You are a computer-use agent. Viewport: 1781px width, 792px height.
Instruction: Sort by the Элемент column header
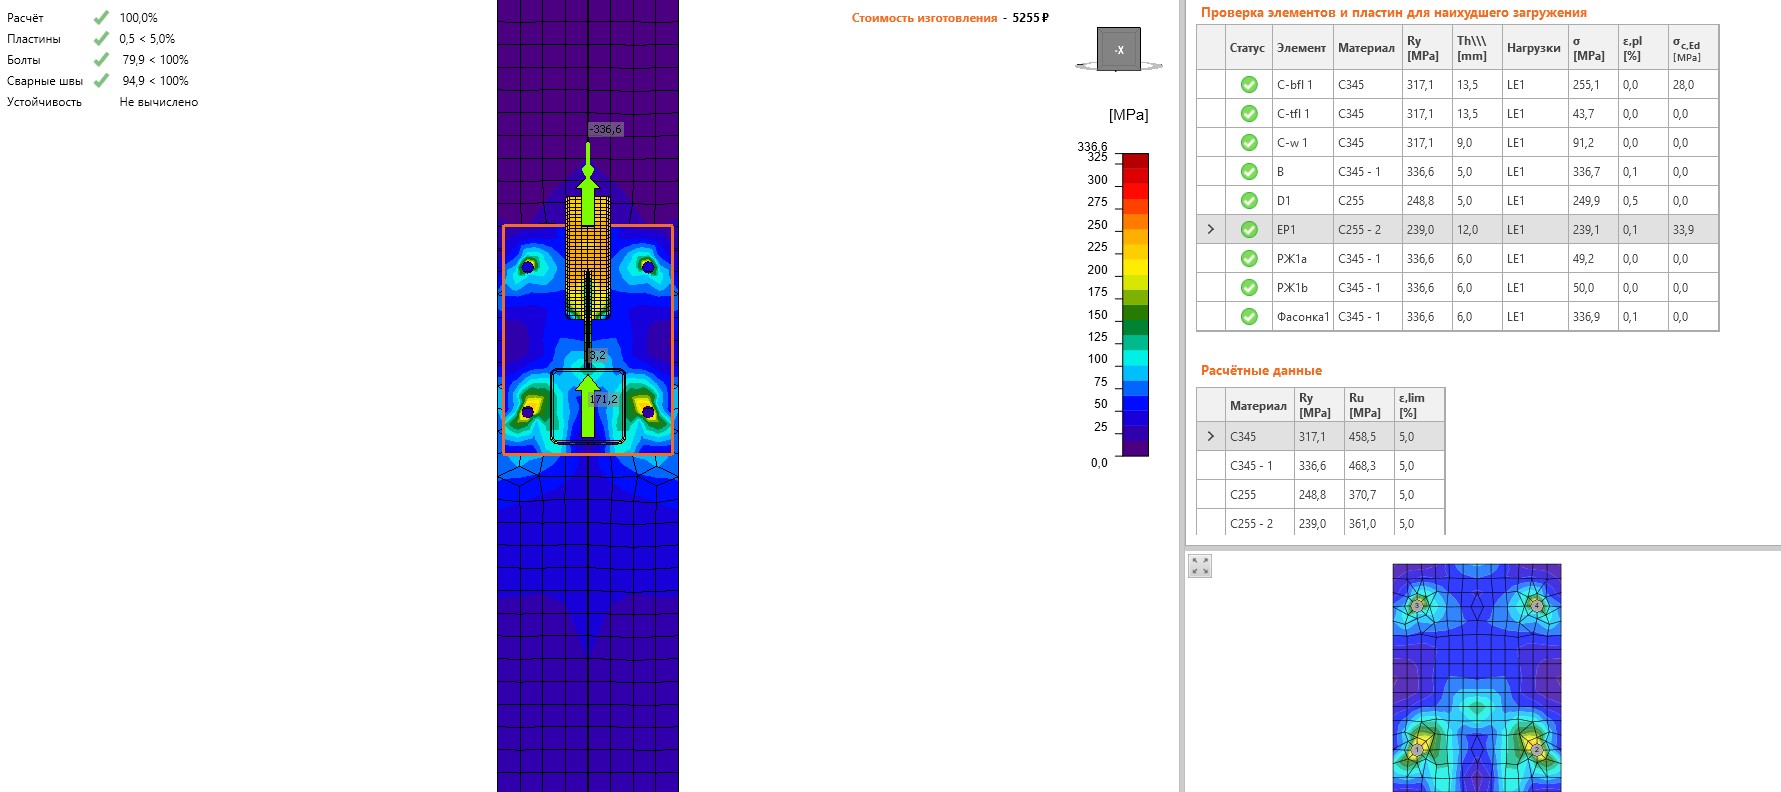[x=1301, y=48]
